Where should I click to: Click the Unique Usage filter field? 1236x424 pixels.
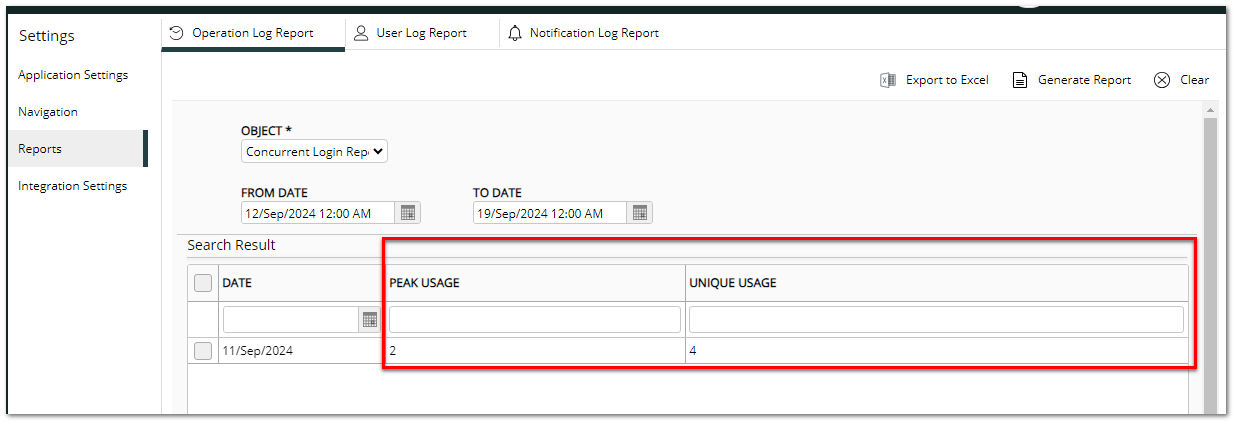[936, 319]
